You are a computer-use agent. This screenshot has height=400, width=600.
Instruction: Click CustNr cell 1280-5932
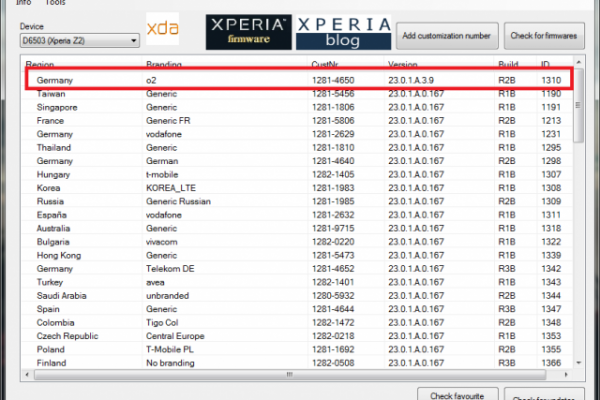coord(333,296)
